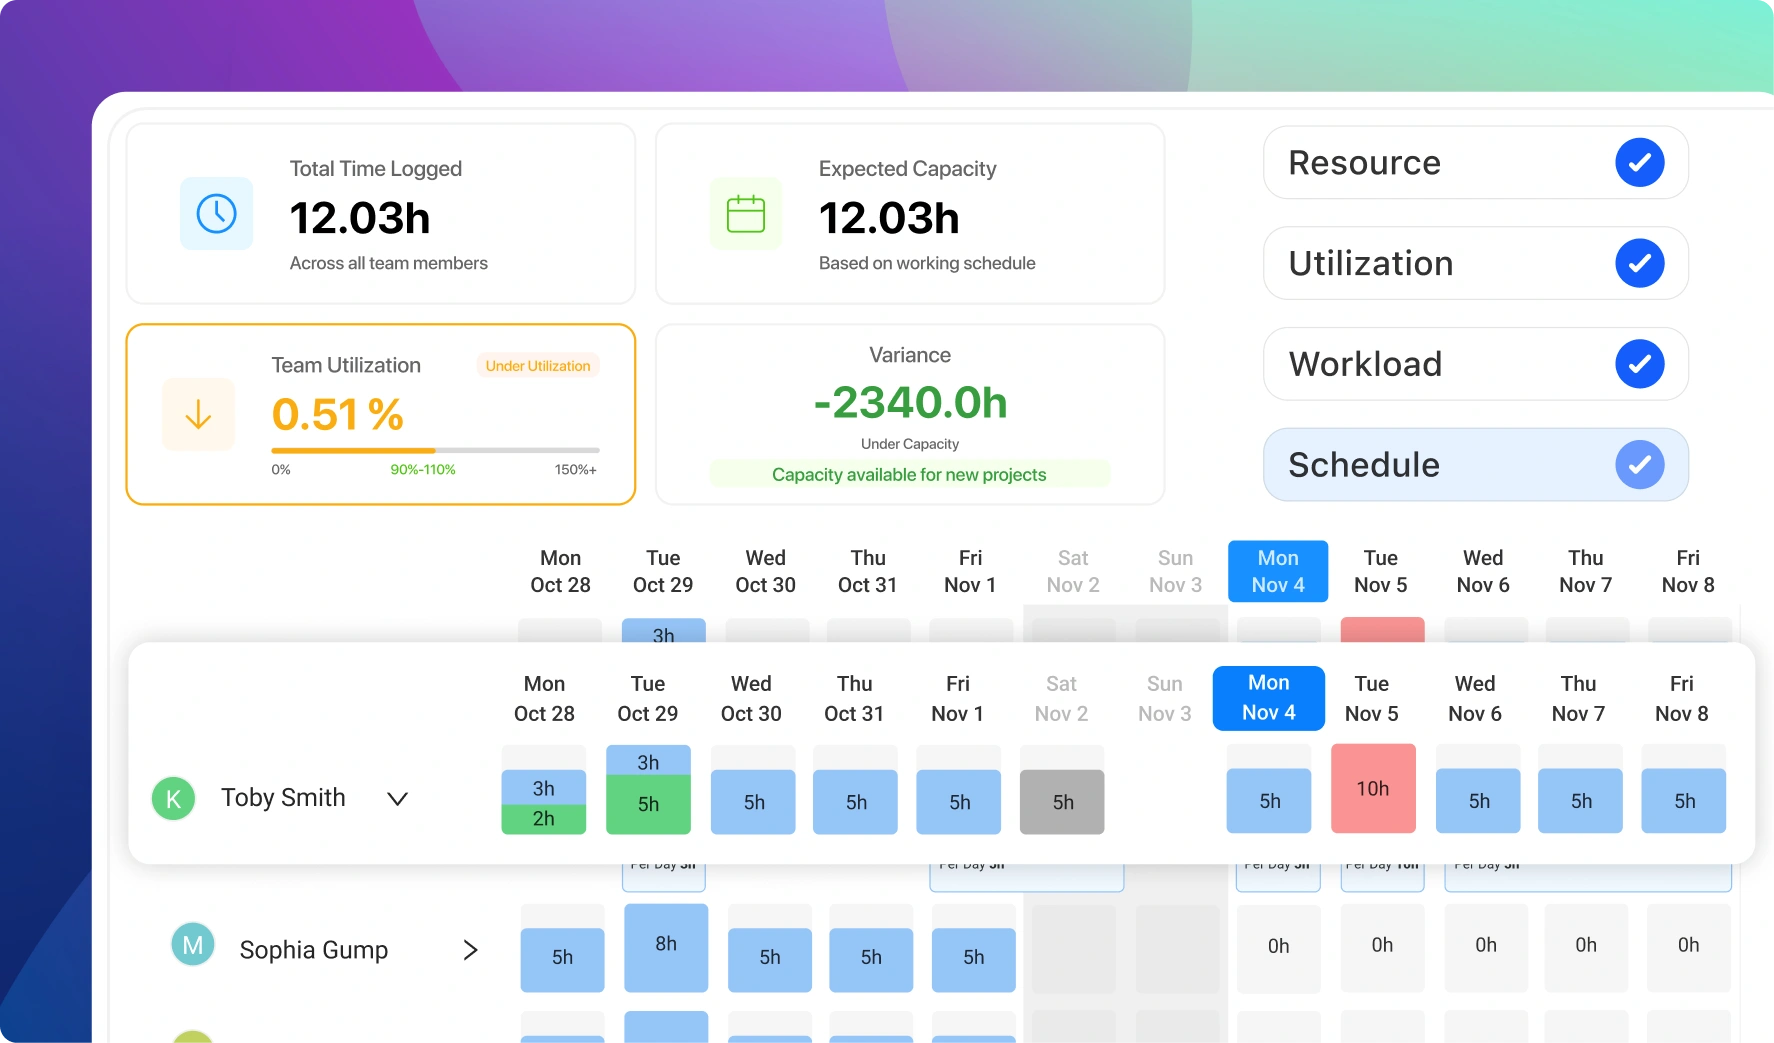
Task: Click the calendar icon on Expected Capacity card
Action: 745,213
